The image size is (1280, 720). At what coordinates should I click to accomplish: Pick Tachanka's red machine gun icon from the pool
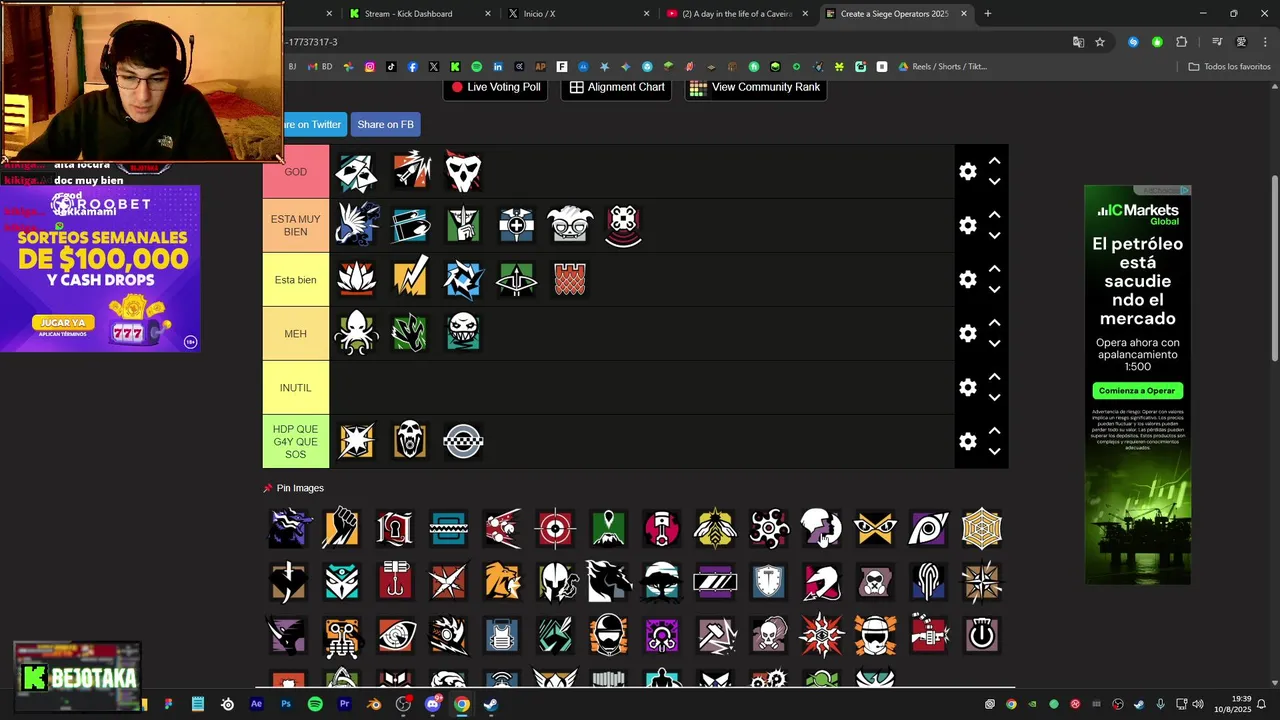pyautogui.click(x=929, y=635)
